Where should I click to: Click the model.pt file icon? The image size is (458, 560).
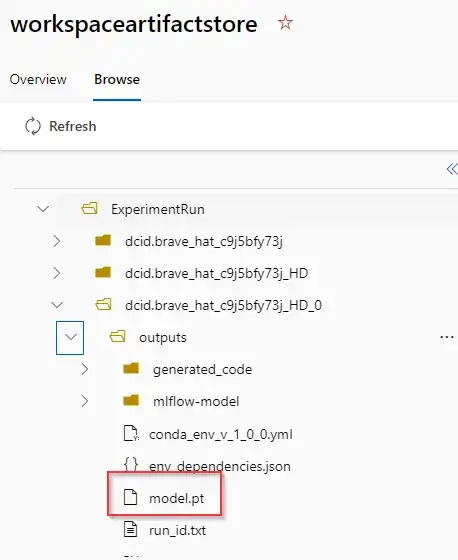[130, 497]
